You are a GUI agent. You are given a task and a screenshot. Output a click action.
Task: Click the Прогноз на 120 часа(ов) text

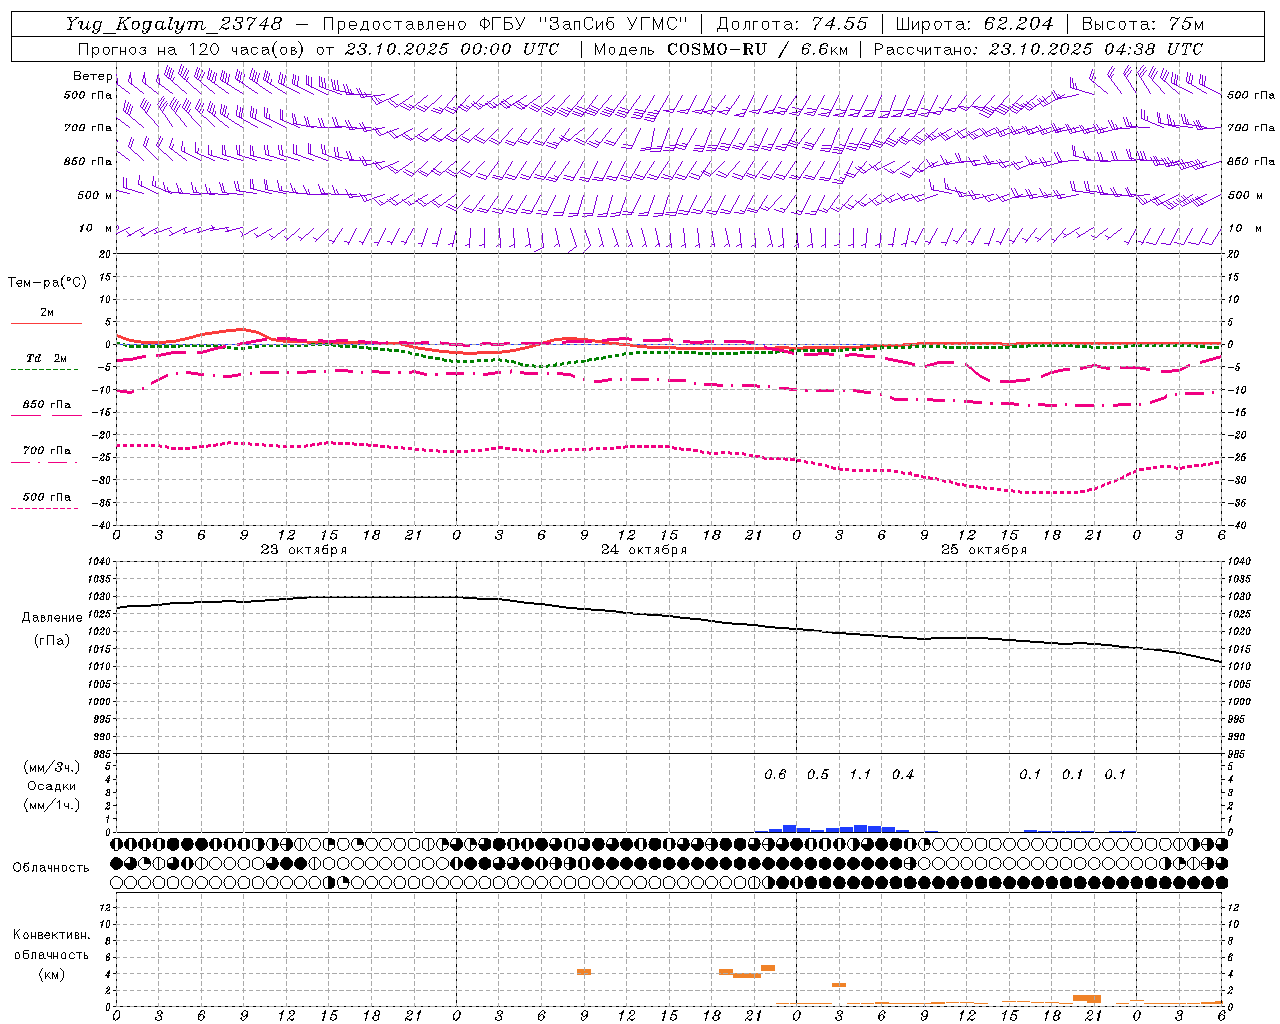click(193, 49)
